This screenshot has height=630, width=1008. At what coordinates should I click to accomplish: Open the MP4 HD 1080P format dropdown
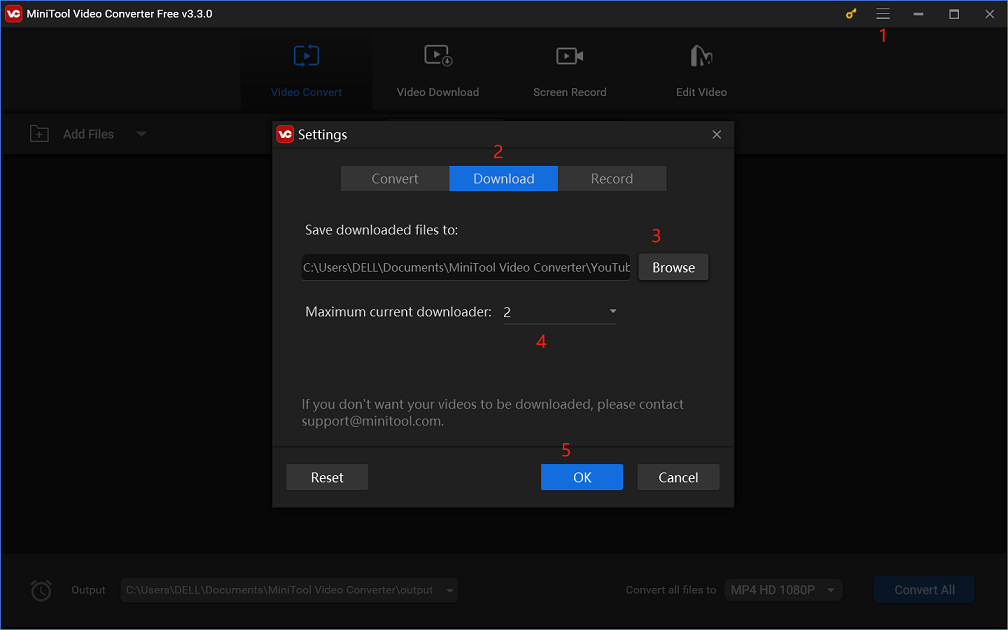783,590
